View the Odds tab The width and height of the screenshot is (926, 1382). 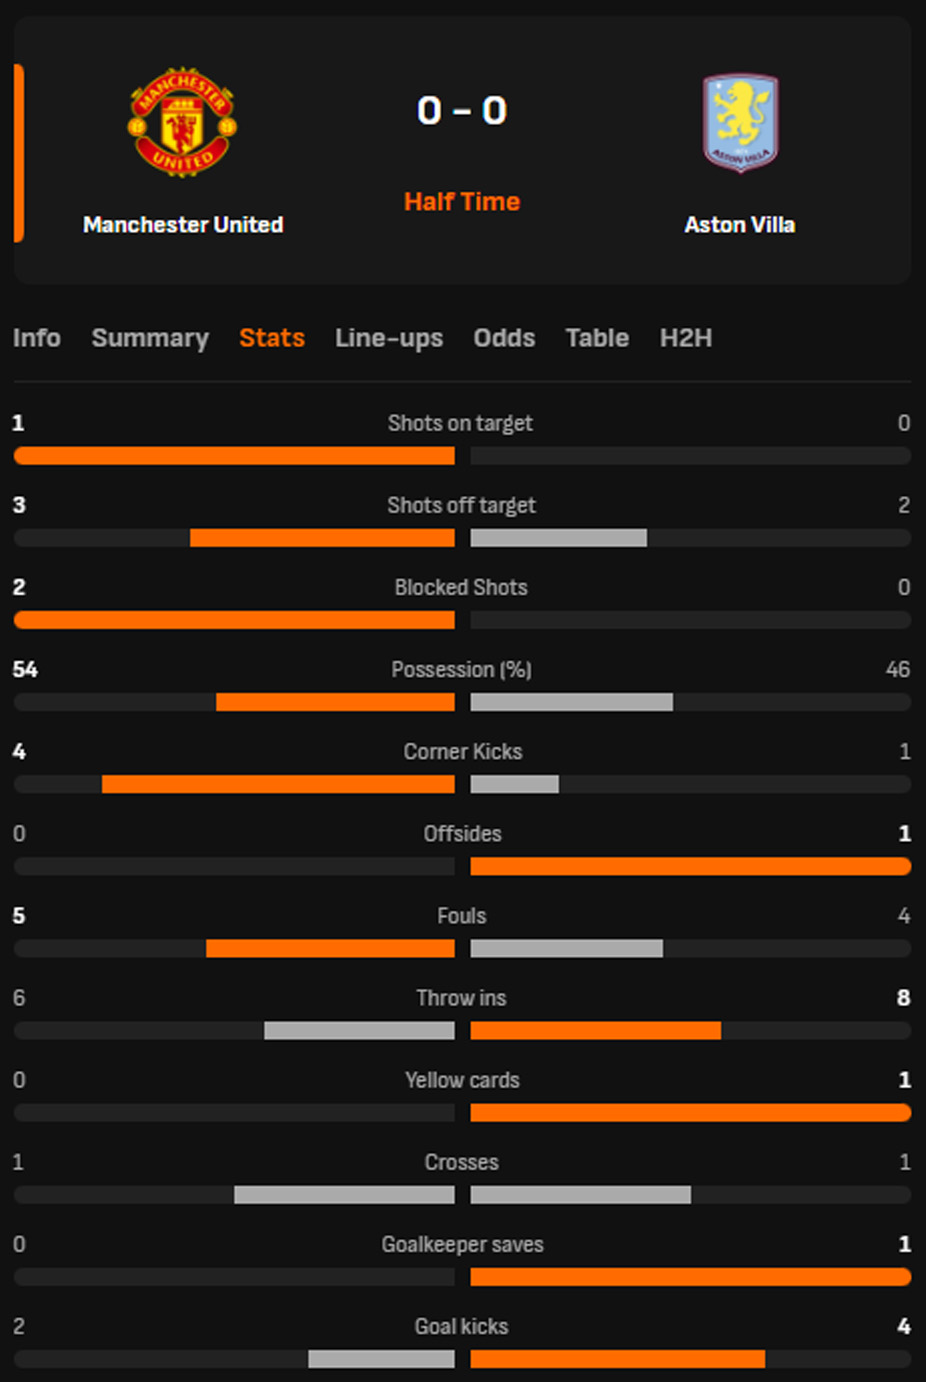pyautogui.click(x=504, y=338)
